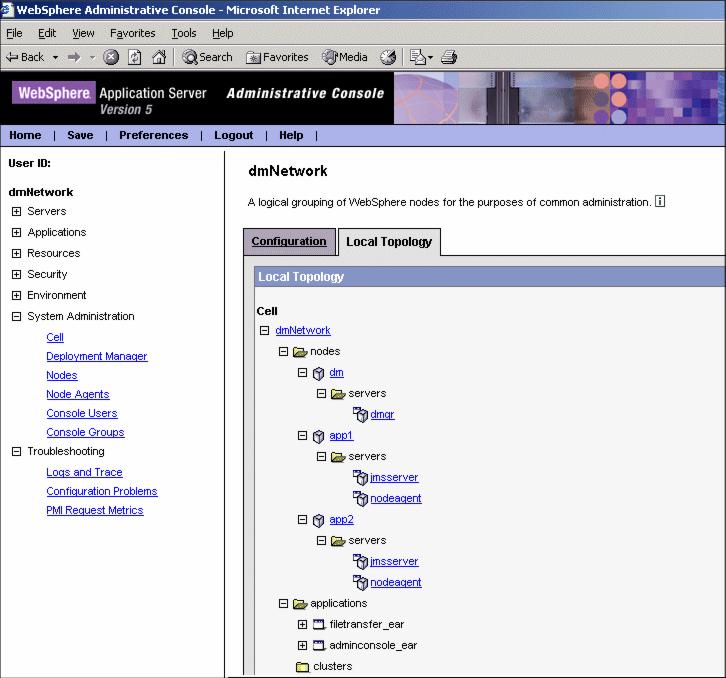Screen dimensions: 726x678
Task: Open Preferences in the console menu bar
Action: click(154, 135)
